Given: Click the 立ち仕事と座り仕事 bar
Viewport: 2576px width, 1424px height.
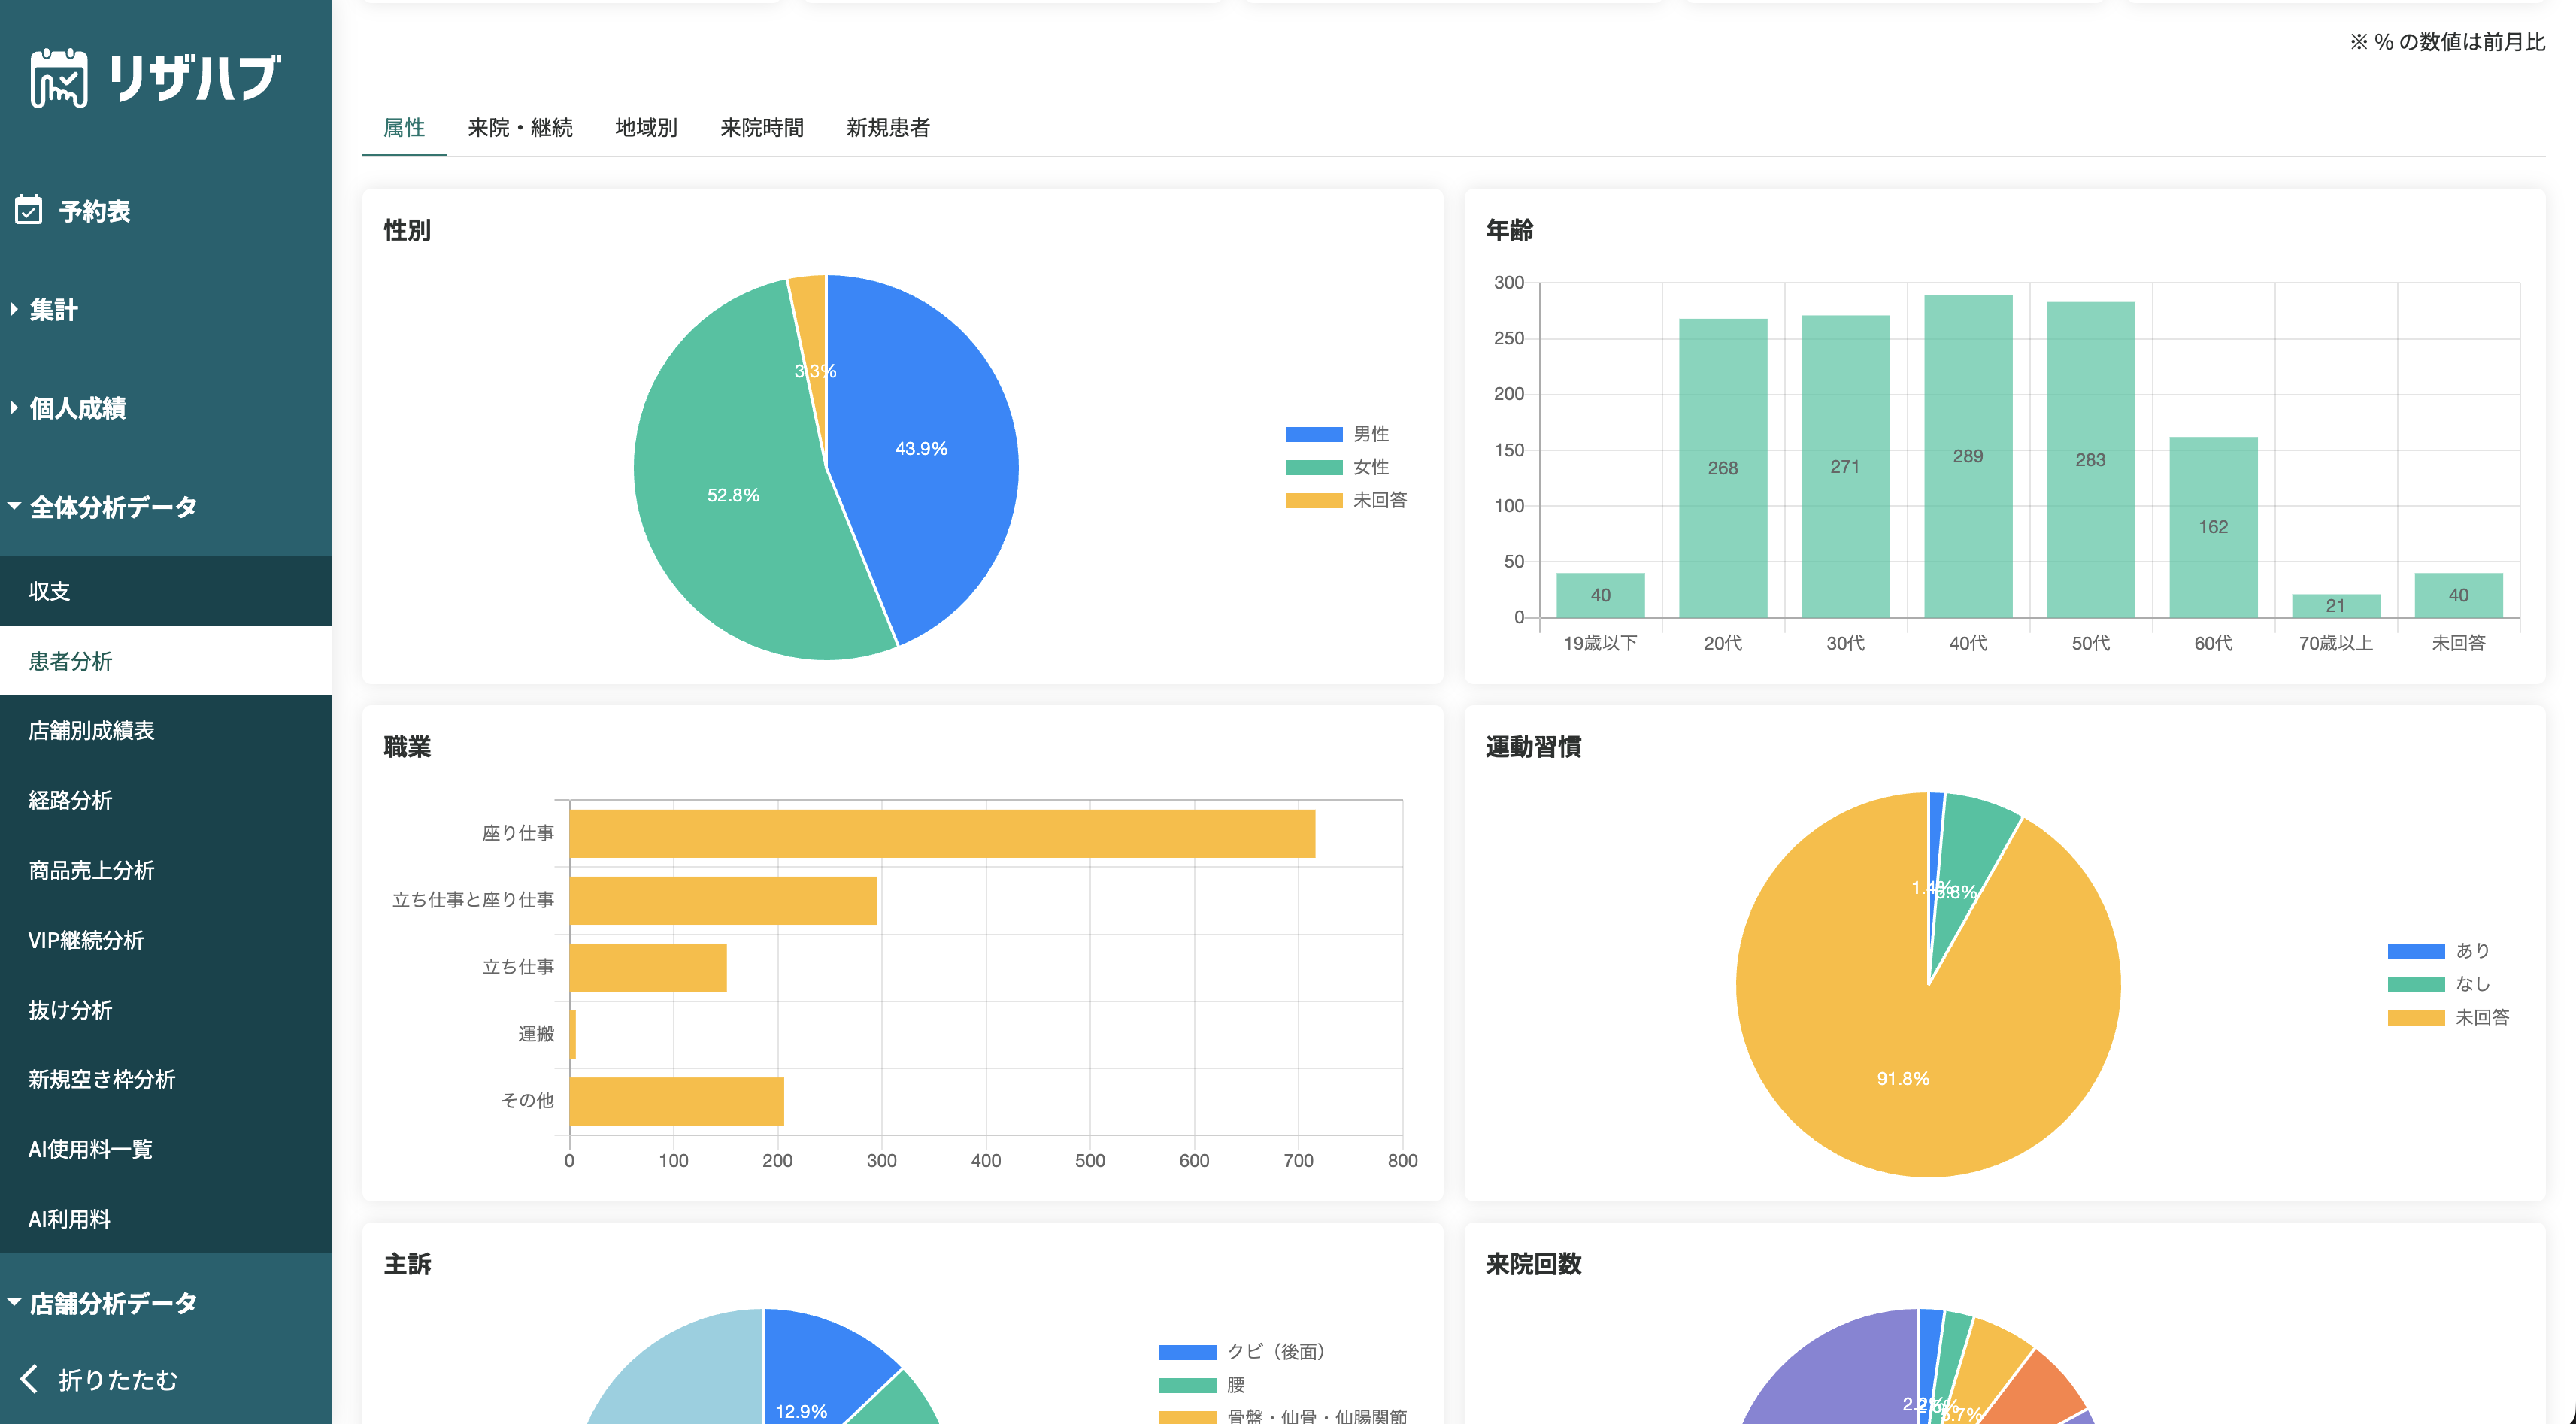Looking at the screenshot, I should (723, 900).
